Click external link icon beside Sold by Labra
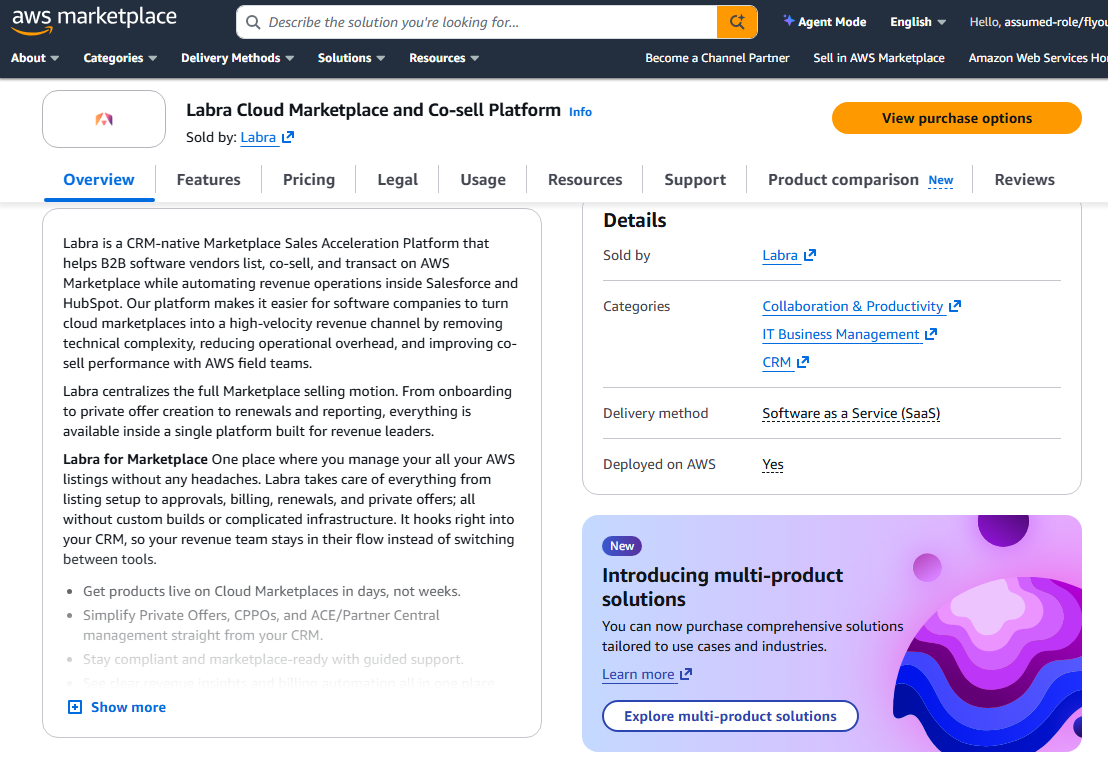The height and width of the screenshot is (781, 1108). pos(288,138)
